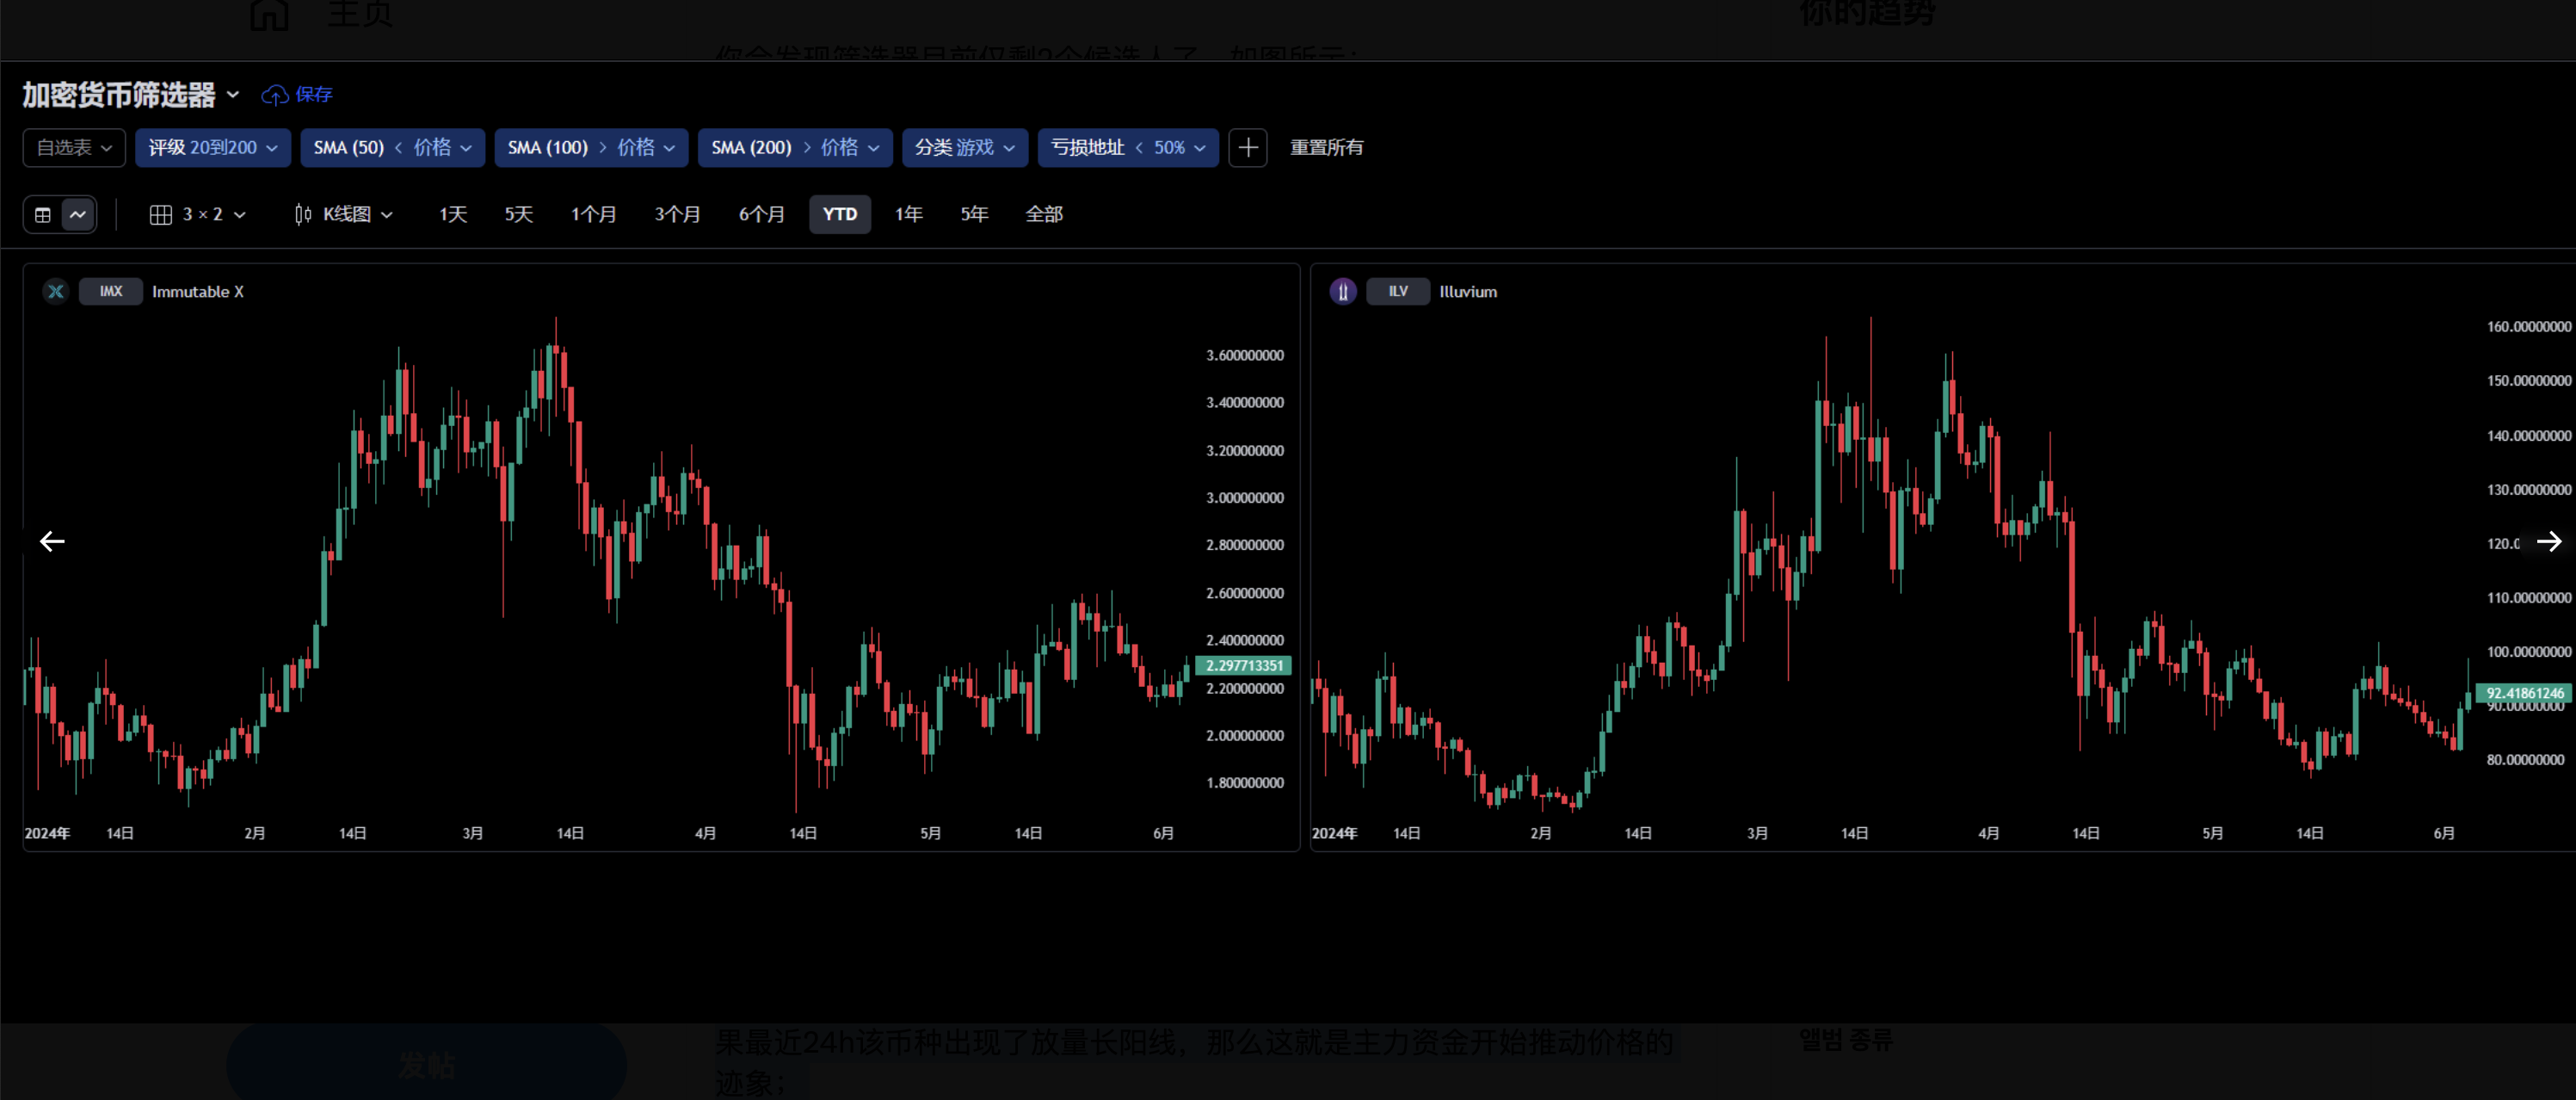Click 100.00000000 on ILV price axis
Screen dimensions: 2576x1100
(x=2528, y=652)
